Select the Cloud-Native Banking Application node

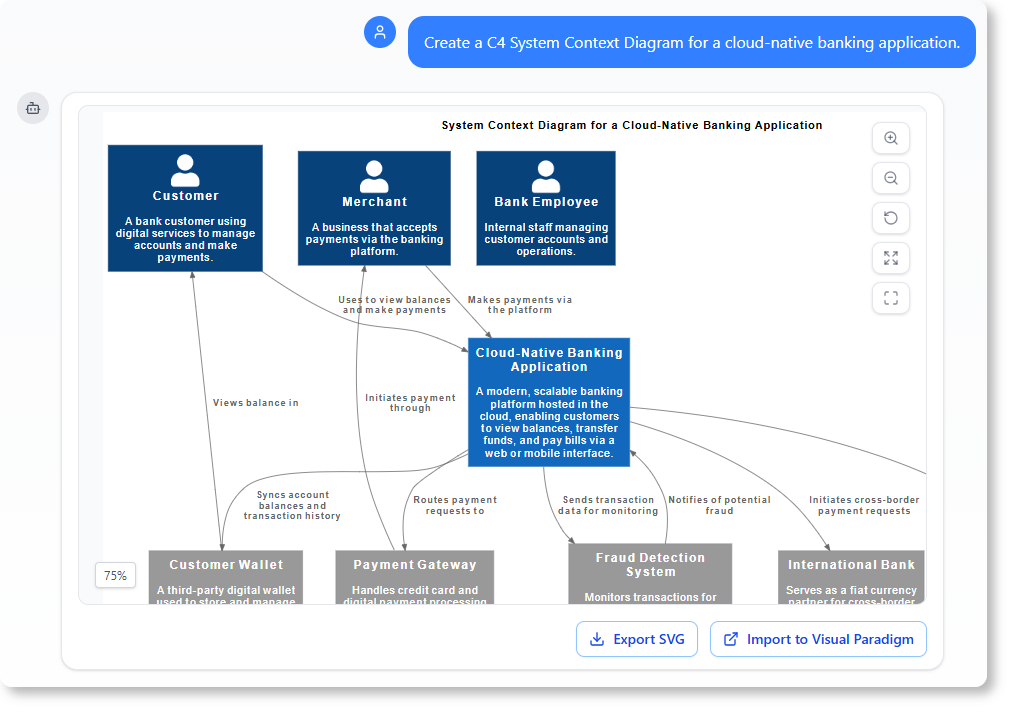(x=548, y=402)
